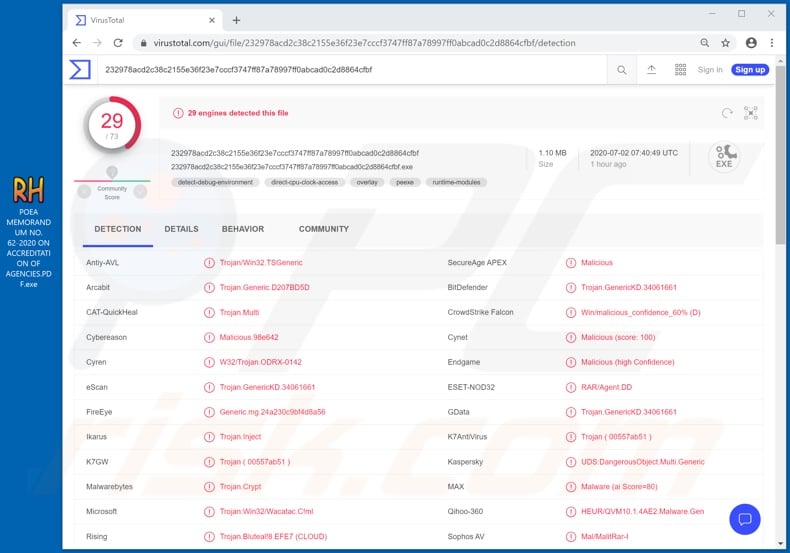Click the alert icon beside Trojan/Win32.TSGeneric

(209, 263)
